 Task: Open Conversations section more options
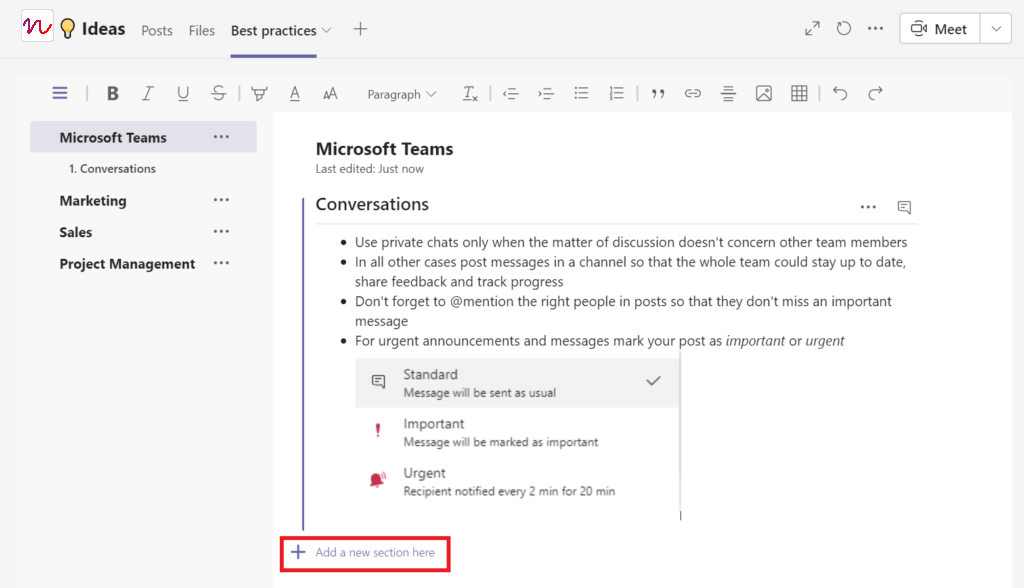tap(868, 207)
